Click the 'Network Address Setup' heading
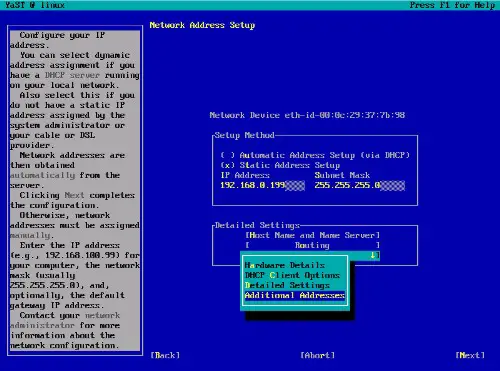 [202, 25]
